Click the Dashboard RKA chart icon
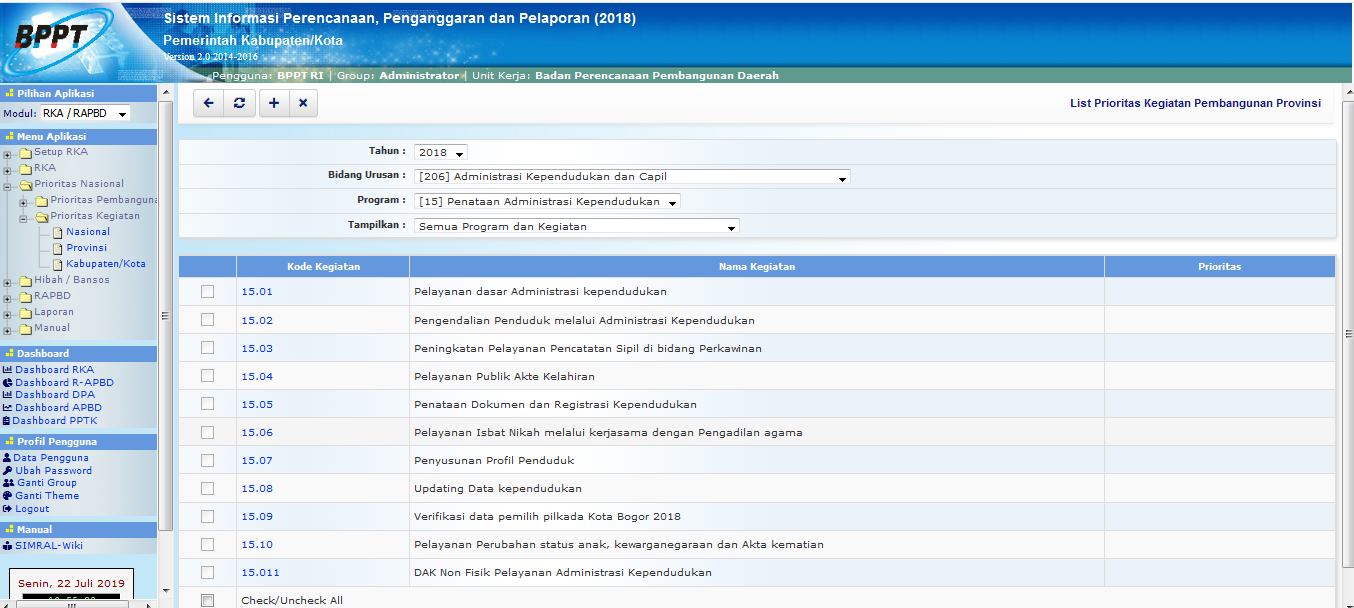1354x608 pixels. [8, 370]
